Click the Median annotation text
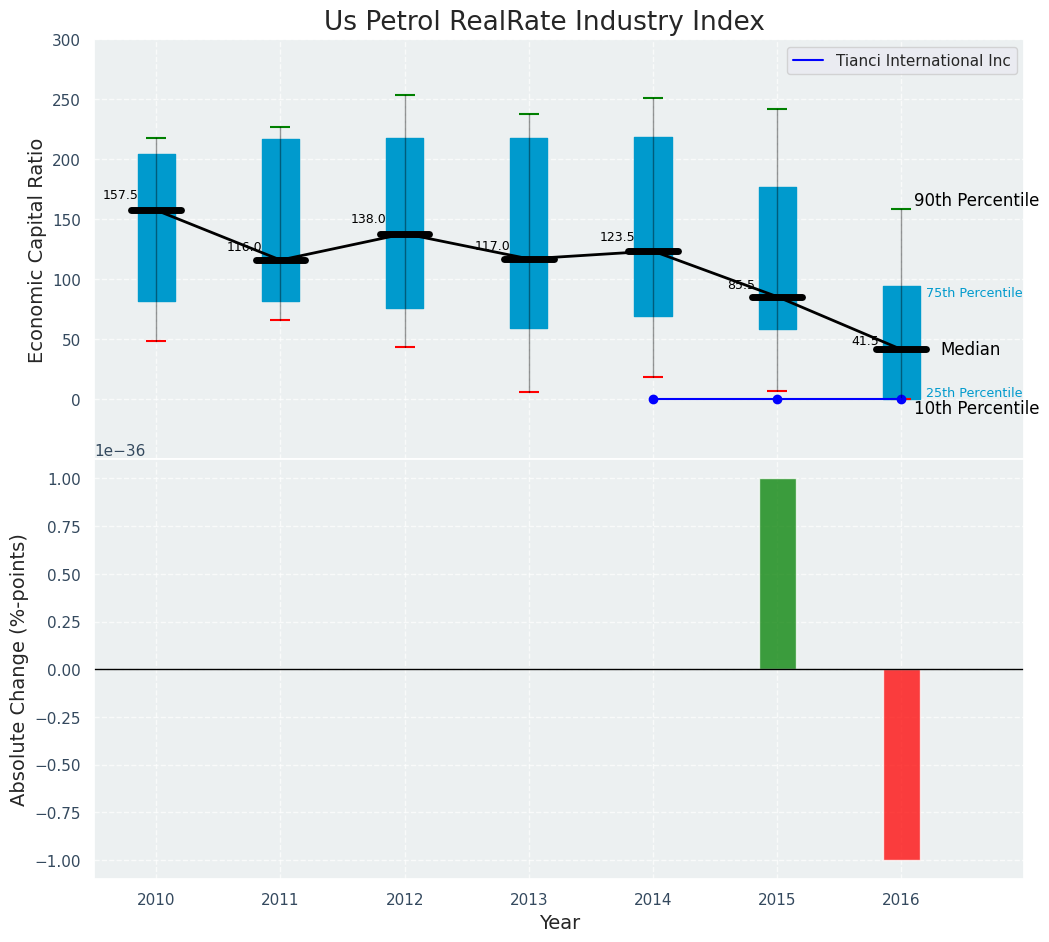Image resolution: width=1049 pixels, height=942 pixels. pos(970,349)
